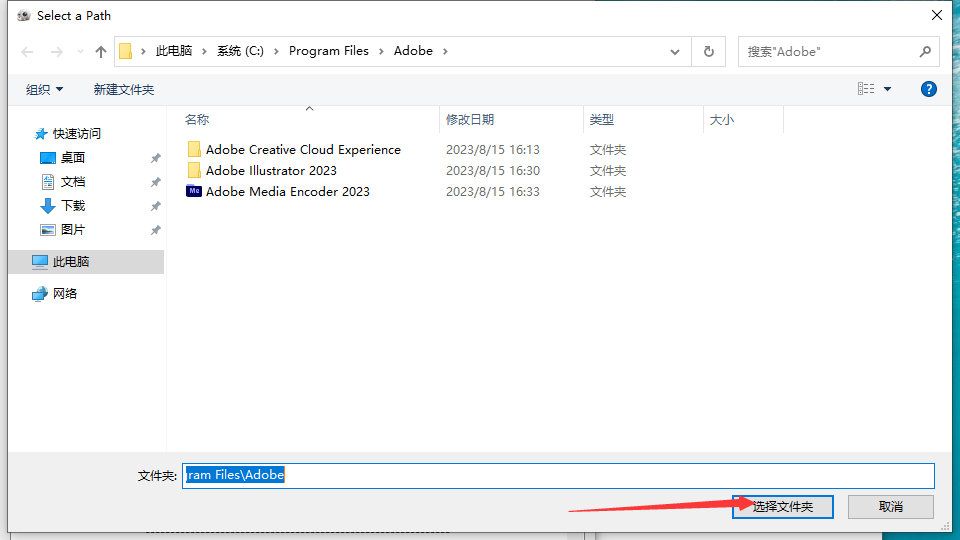
Task: Click the Creative Cloud Experience folder icon
Action: click(x=194, y=149)
